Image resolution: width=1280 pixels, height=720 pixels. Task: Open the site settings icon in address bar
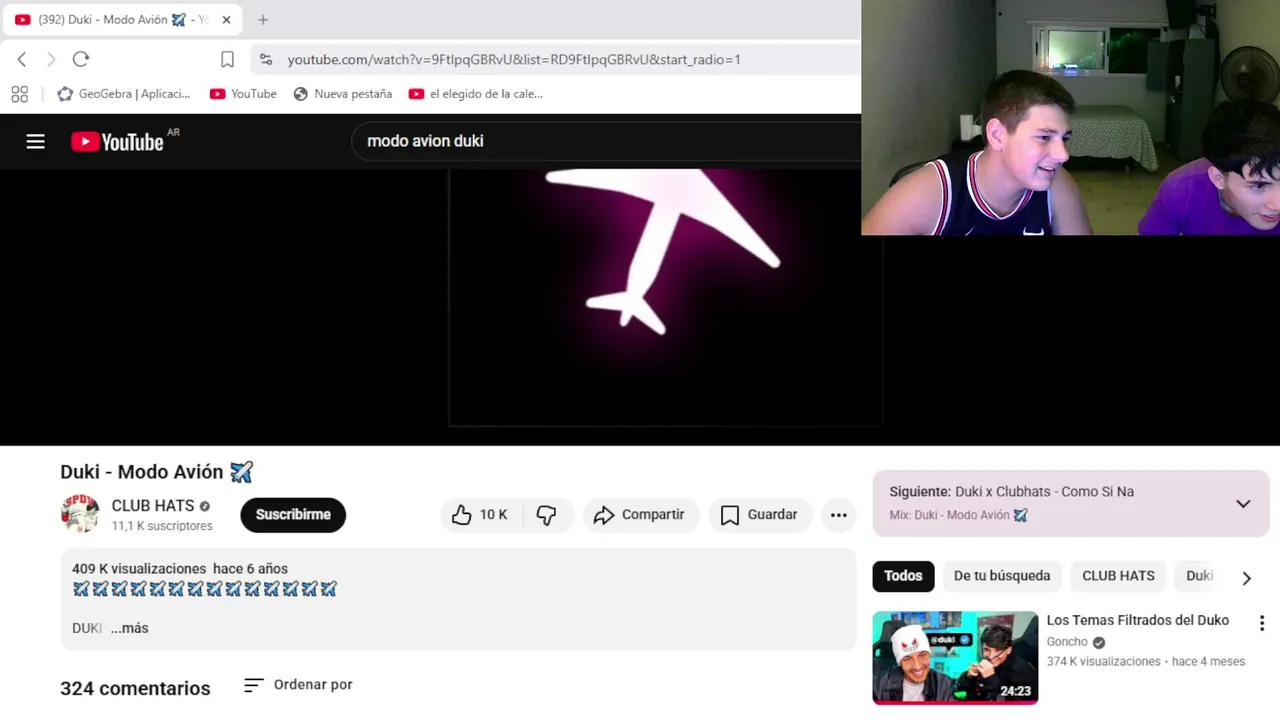pos(265,59)
